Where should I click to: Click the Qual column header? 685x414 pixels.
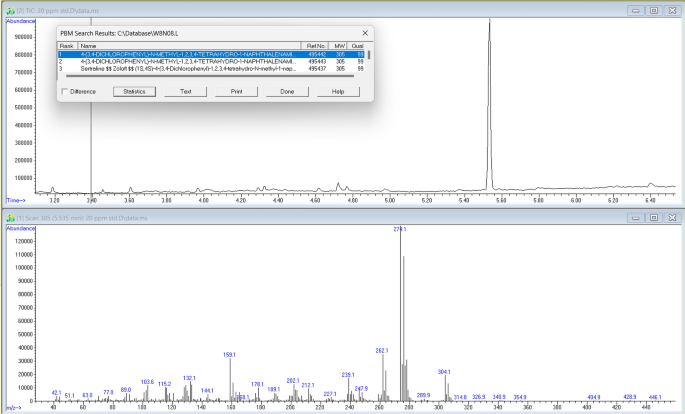[357, 46]
